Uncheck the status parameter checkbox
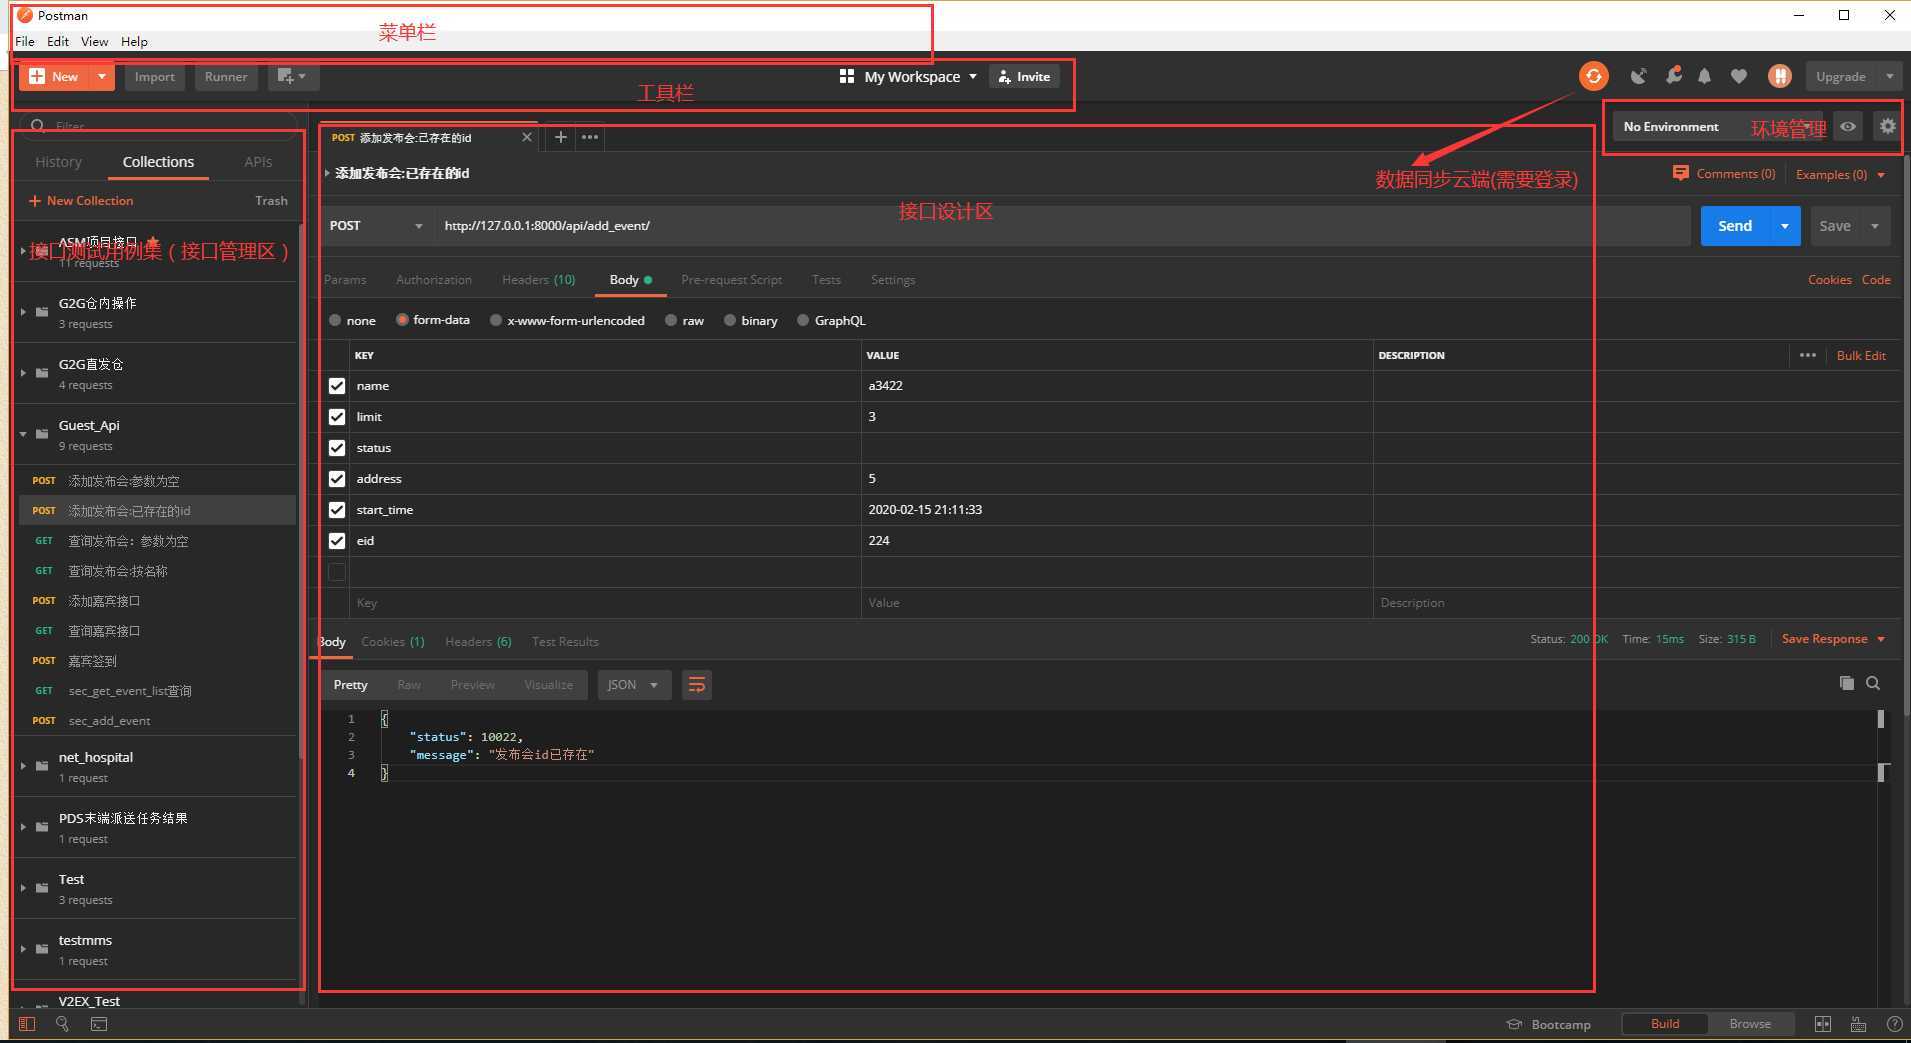 click(x=337, y=448)
